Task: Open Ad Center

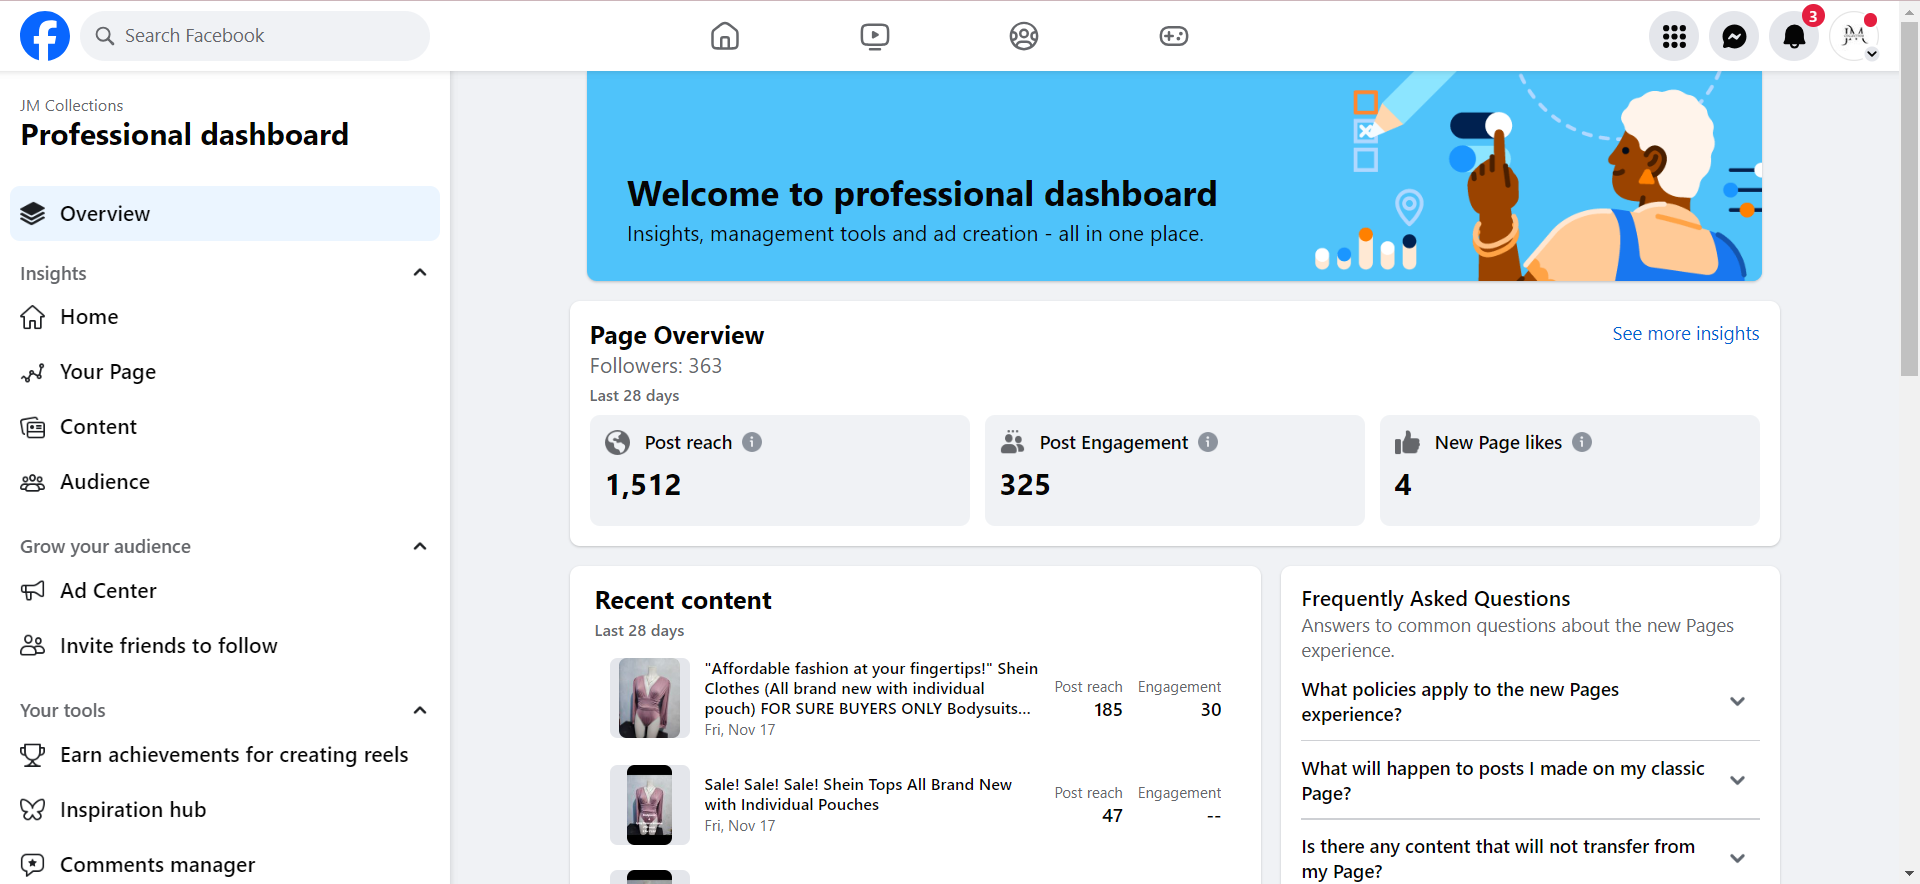Action: click(x=225, y=591)
